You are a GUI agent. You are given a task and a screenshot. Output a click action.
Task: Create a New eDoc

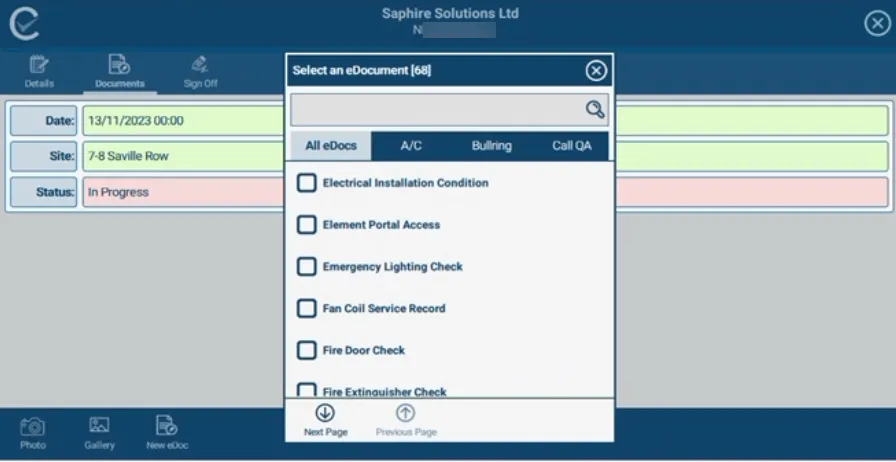pos(167,427)
